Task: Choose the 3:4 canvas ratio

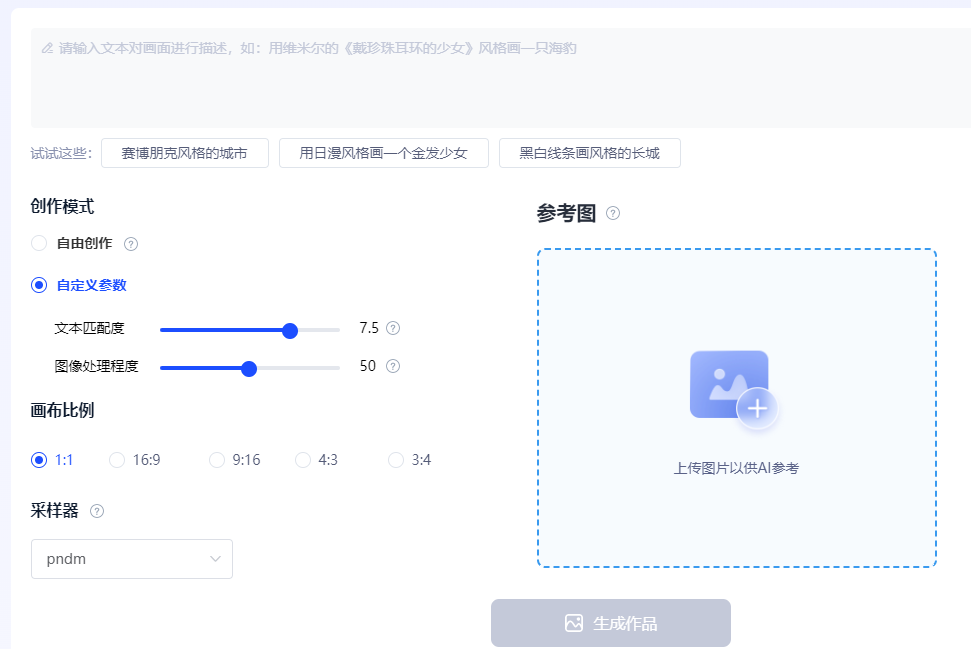Action: point(396,460)
